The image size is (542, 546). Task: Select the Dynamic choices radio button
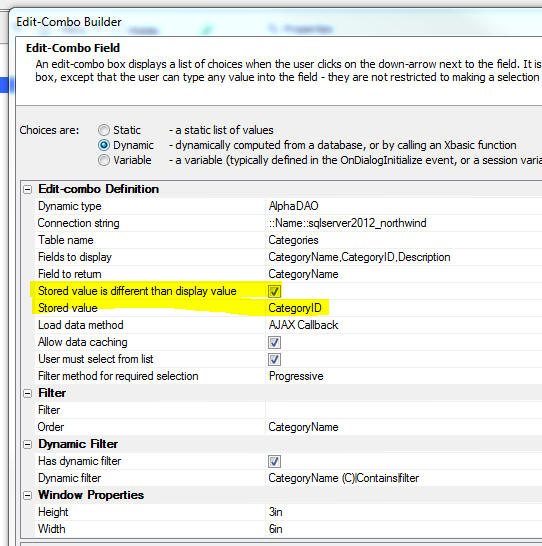(104, 145)
